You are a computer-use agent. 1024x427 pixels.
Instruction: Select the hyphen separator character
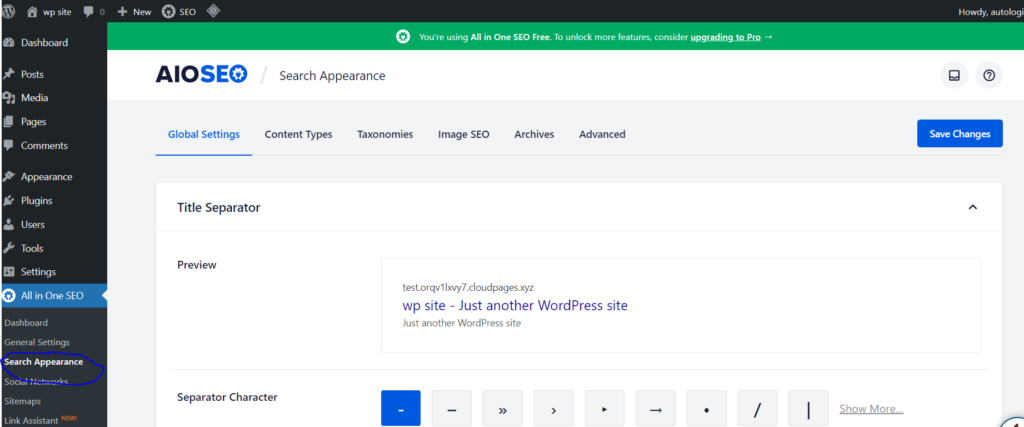[x=400, y=408]
